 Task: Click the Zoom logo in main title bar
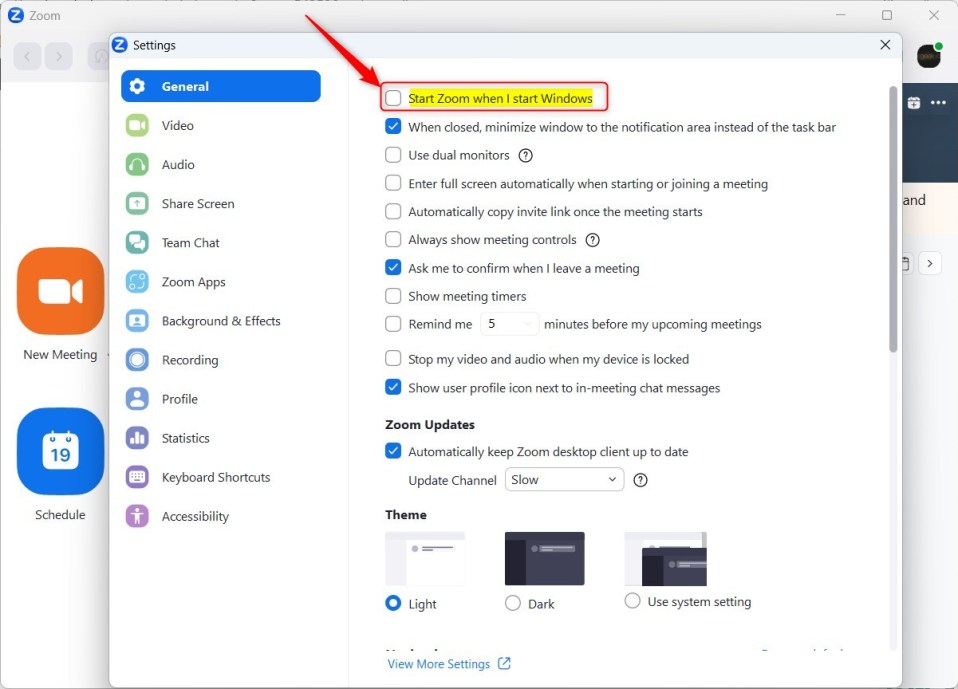click(16, 15)
